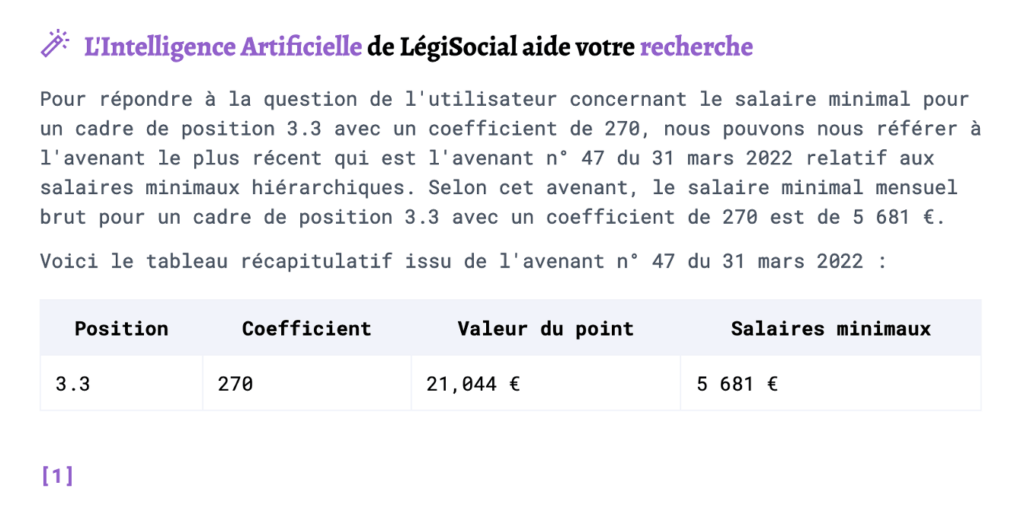
Task: Click the 3.3 position table cell
Action: pyautogui.click(x=121, y=384)
